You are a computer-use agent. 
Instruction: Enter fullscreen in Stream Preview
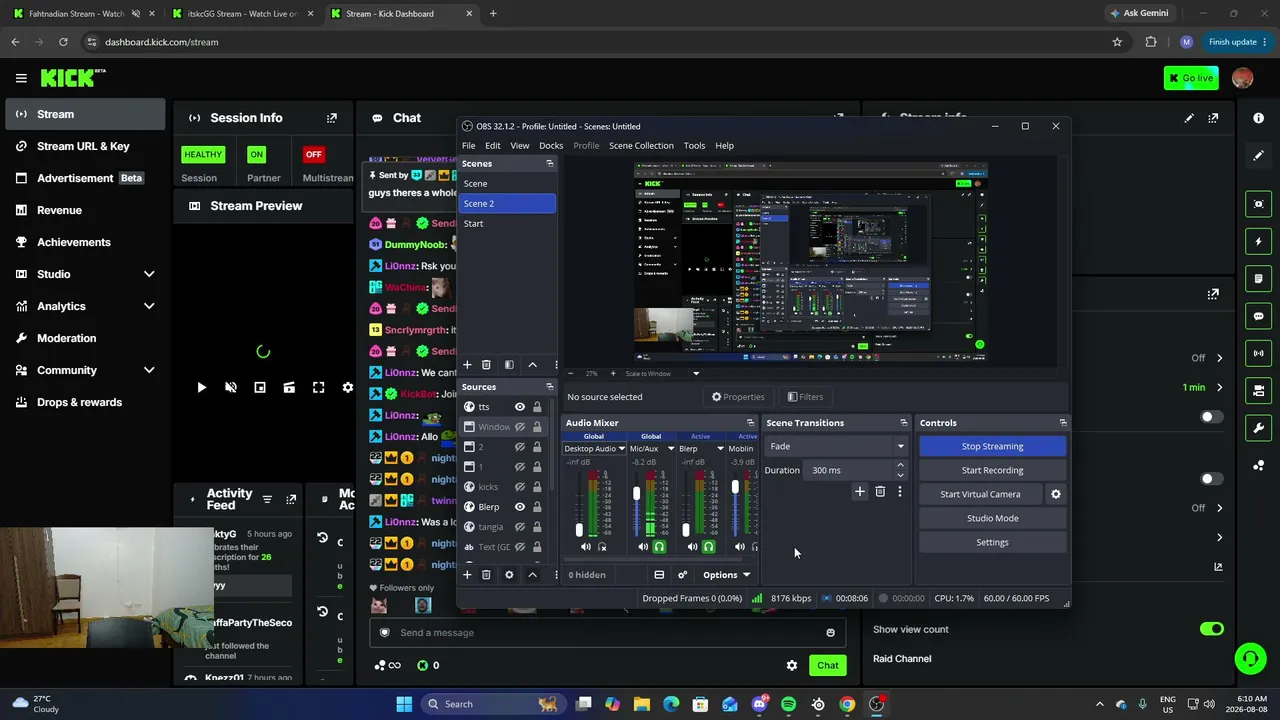318,388
